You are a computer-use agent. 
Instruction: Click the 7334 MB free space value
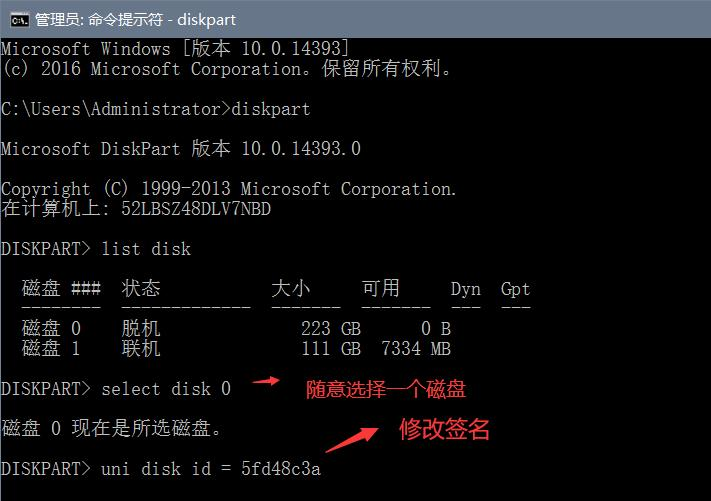pyautogui.click(x=416, y=348)
